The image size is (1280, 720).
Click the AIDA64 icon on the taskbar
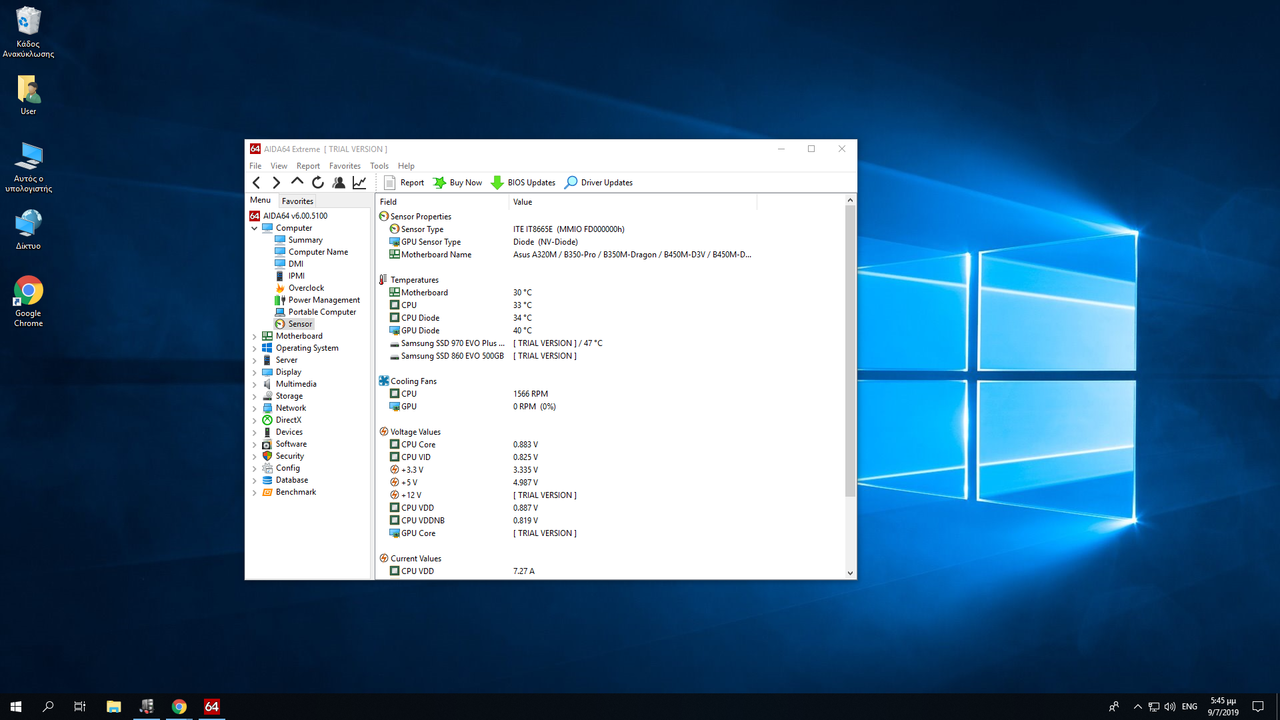pyautogui.click(x=212, y=706)
